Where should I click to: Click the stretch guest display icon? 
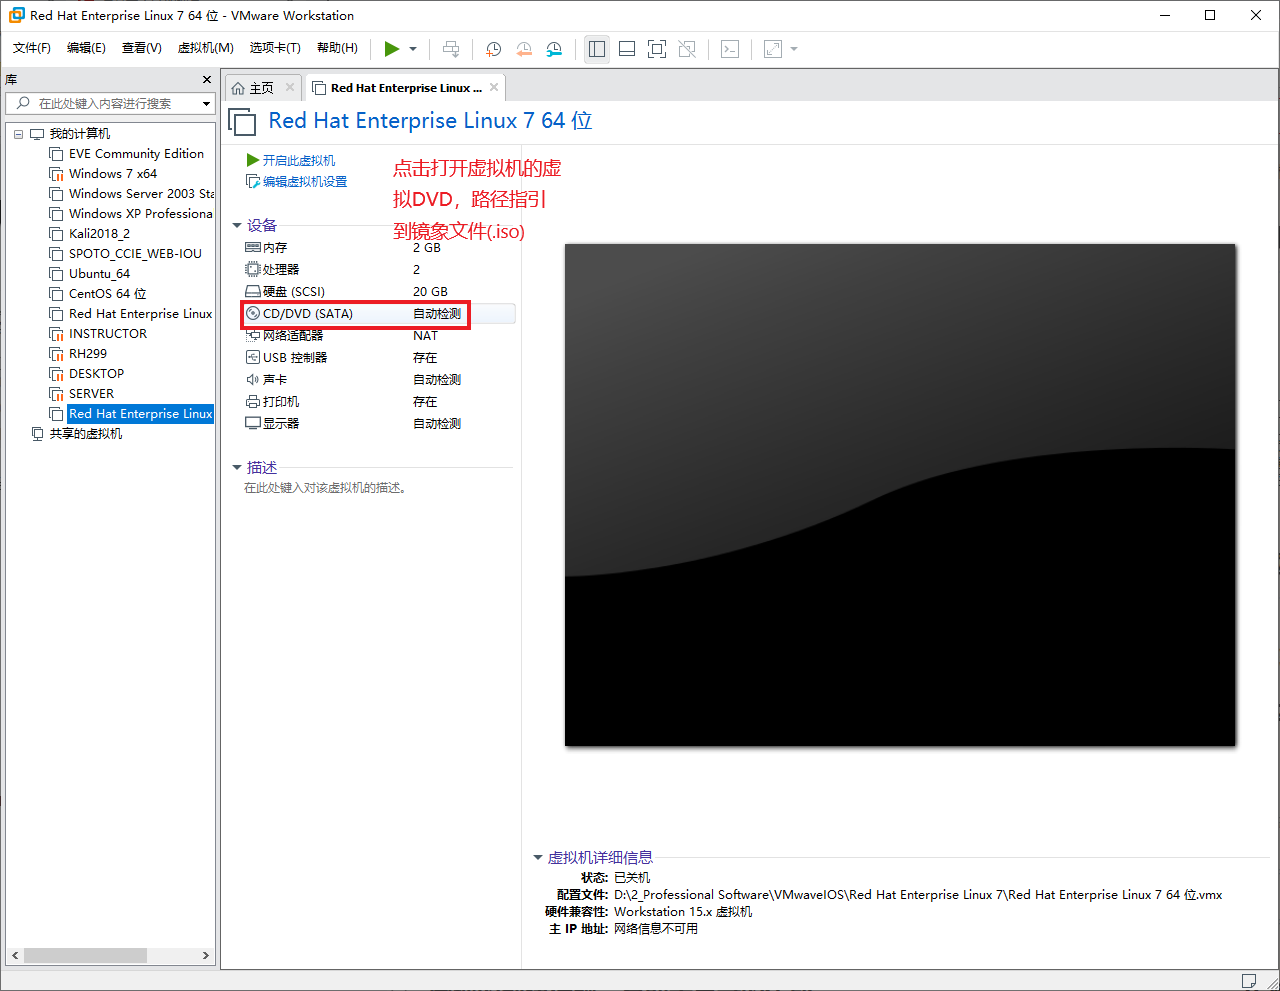point(773,49)
